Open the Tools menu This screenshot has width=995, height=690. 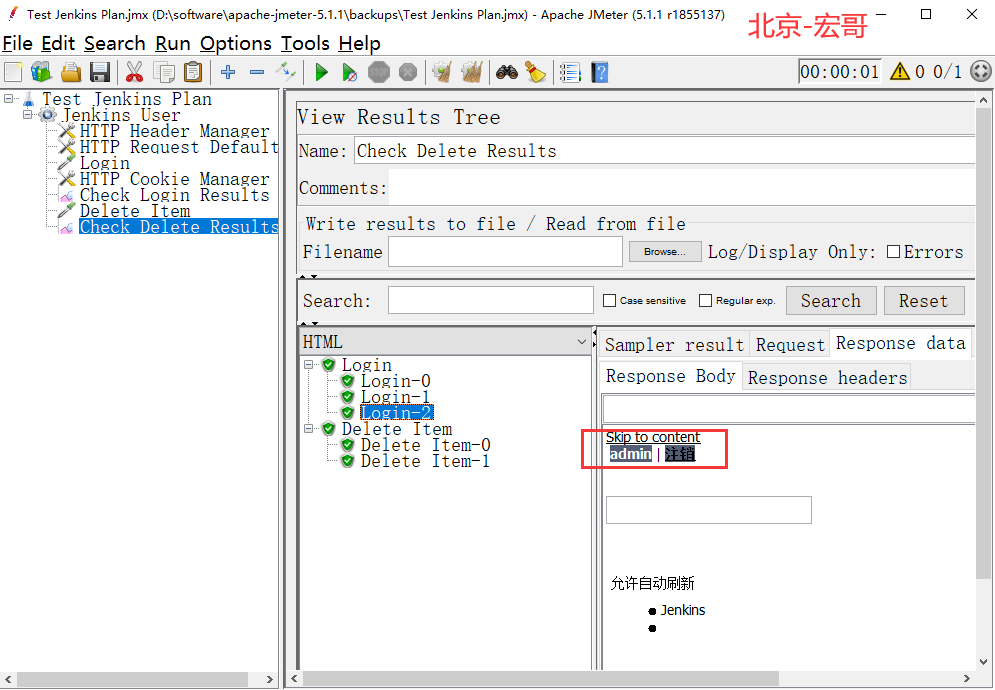[x=305, y=43]
